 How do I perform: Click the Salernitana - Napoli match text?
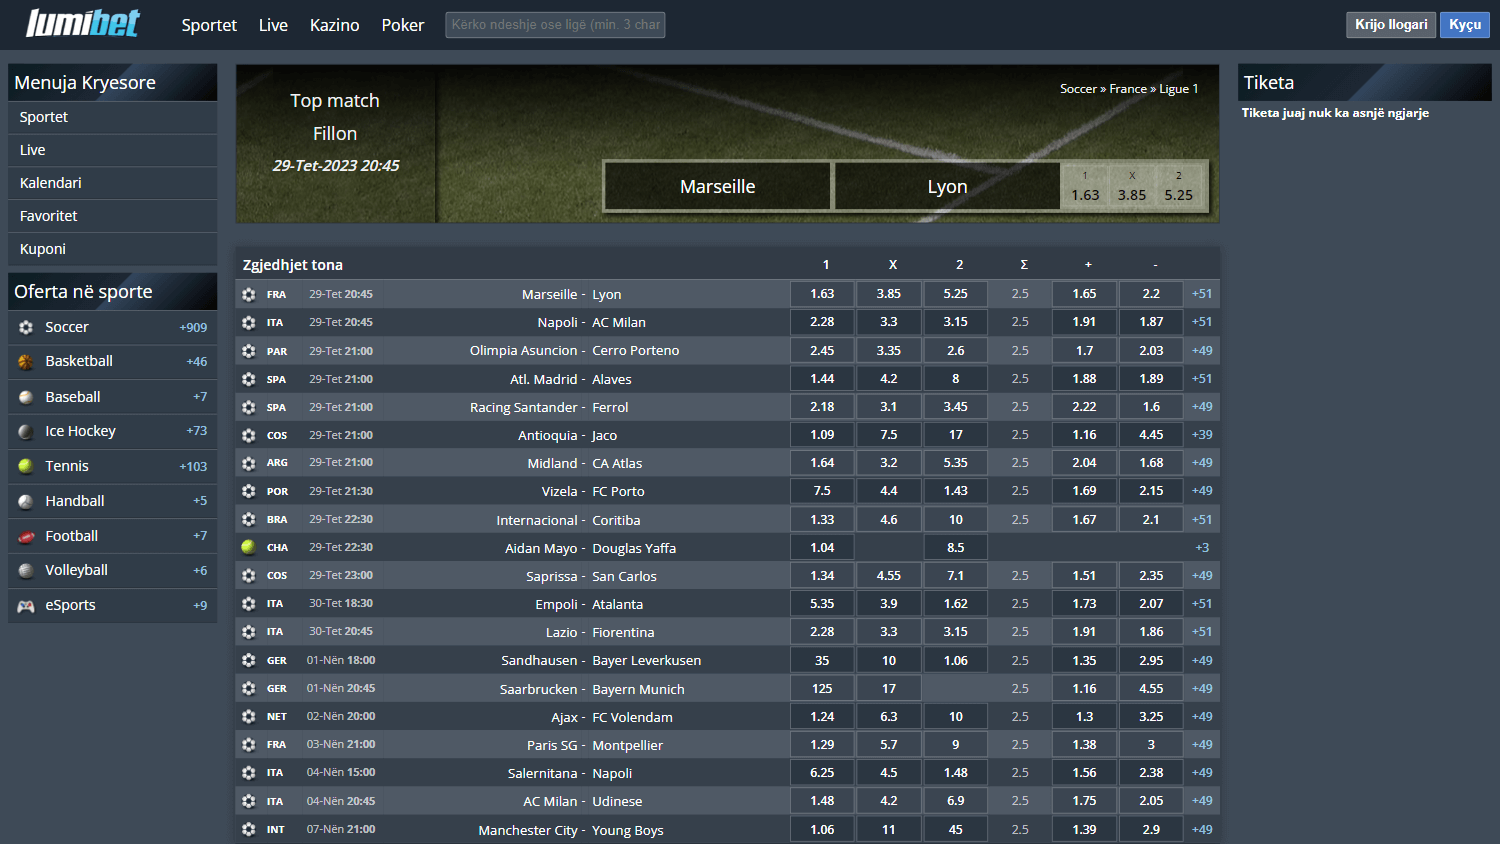pyautogui.click(x=570, y=773)
